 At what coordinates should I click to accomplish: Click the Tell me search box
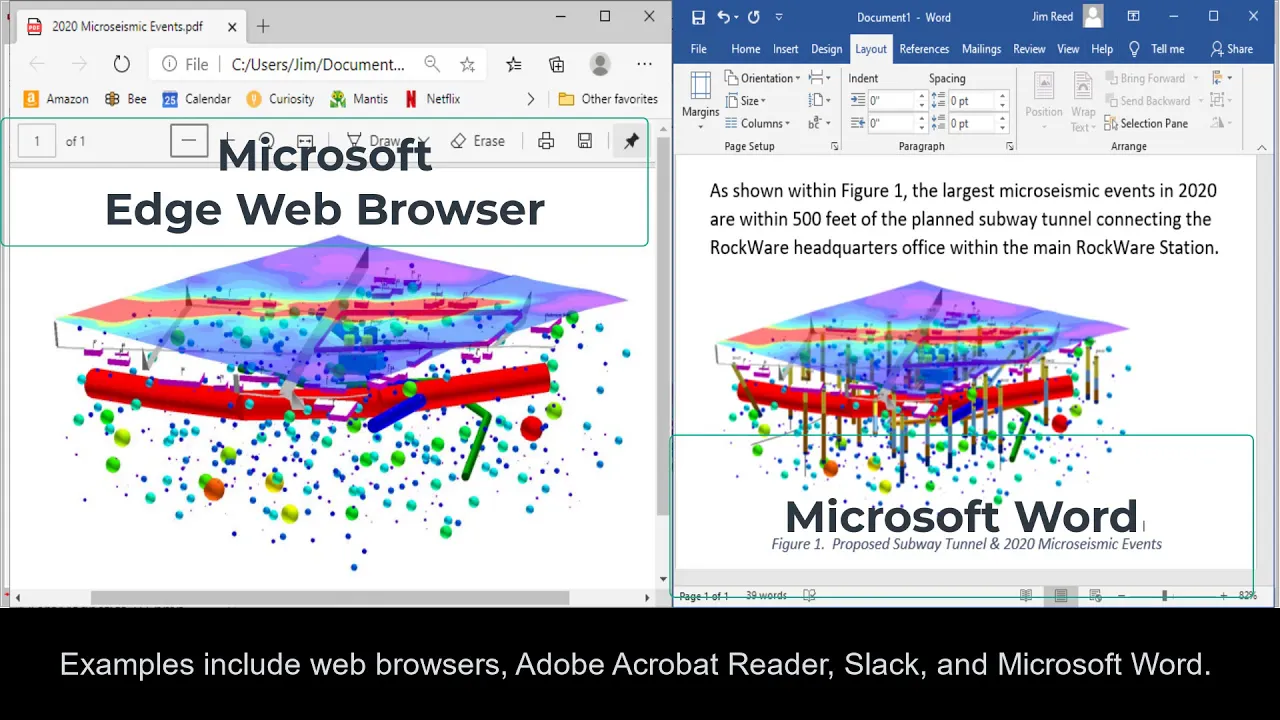tap(1158, 49)
